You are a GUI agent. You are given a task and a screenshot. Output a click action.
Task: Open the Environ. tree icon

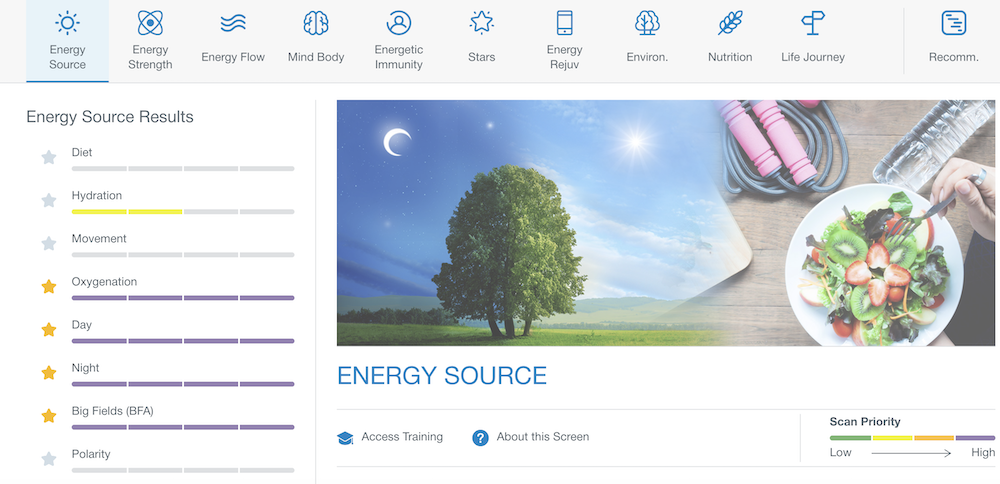pos(647,23)
